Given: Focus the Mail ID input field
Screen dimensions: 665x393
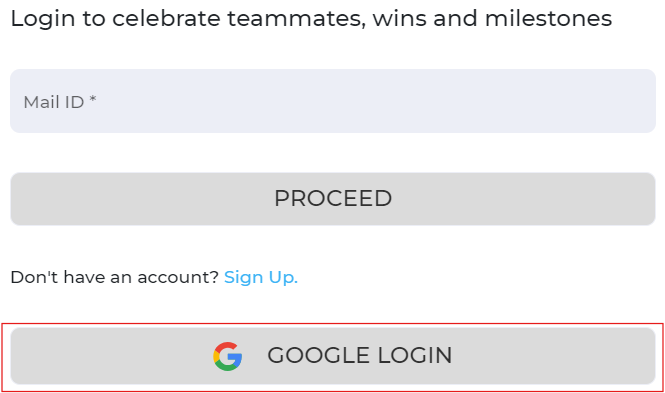Looking at the screenshot, I should (x=333, y=101).
